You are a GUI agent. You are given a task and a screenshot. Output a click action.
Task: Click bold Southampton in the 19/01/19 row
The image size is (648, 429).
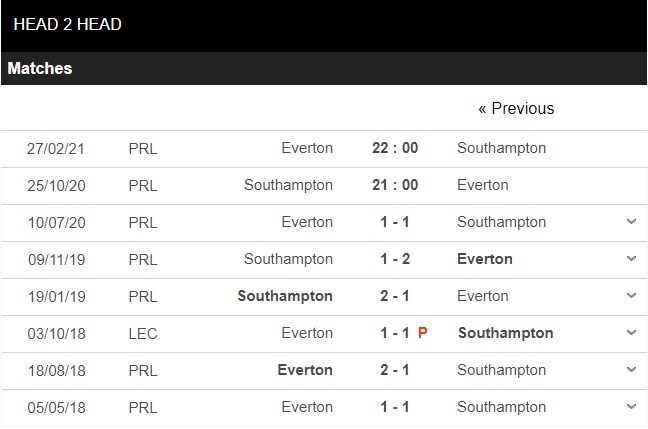tap(285, 296)
